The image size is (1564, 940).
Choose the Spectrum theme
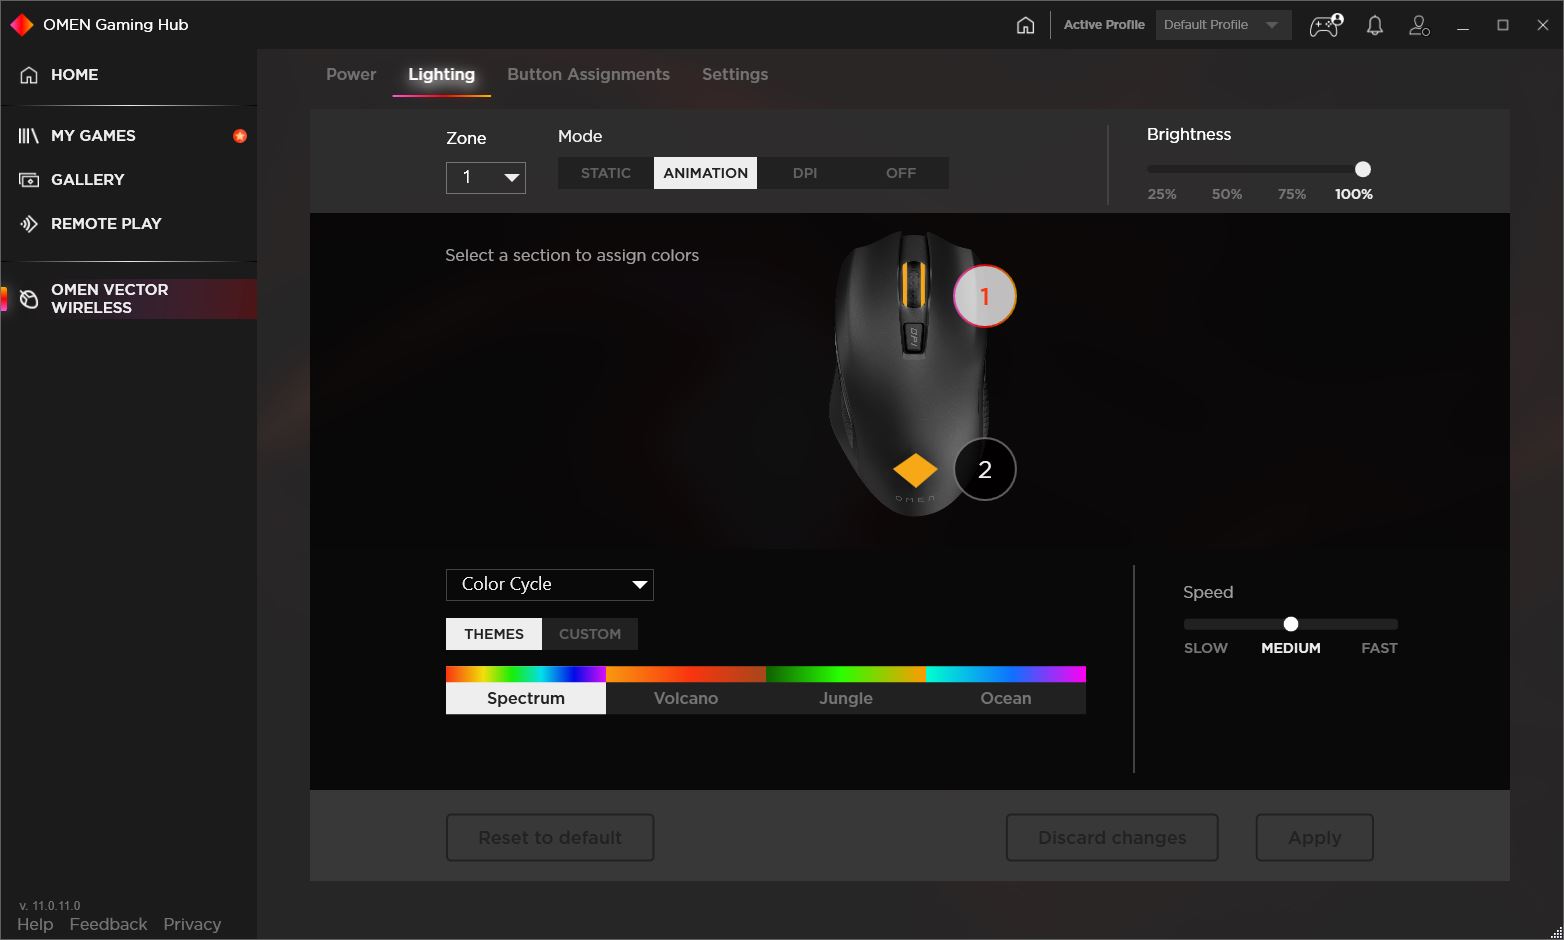[x=526, y=690]
